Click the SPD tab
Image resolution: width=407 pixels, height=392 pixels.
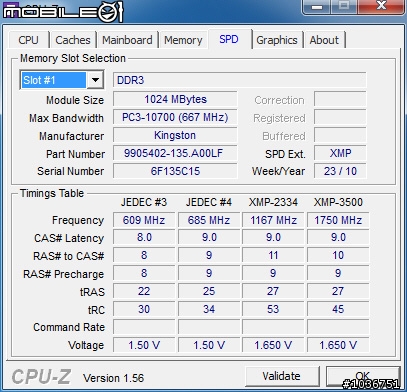(x=229, y=39)
